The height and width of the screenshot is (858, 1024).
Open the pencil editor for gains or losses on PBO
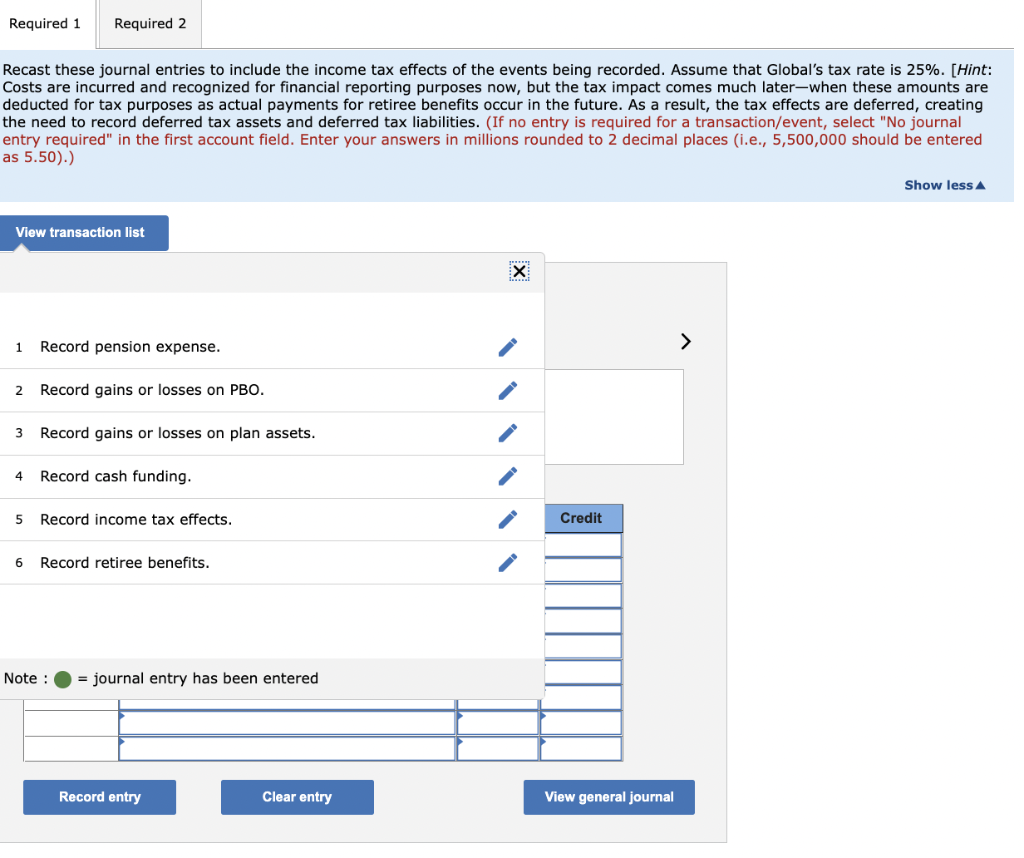click(508, 390)
